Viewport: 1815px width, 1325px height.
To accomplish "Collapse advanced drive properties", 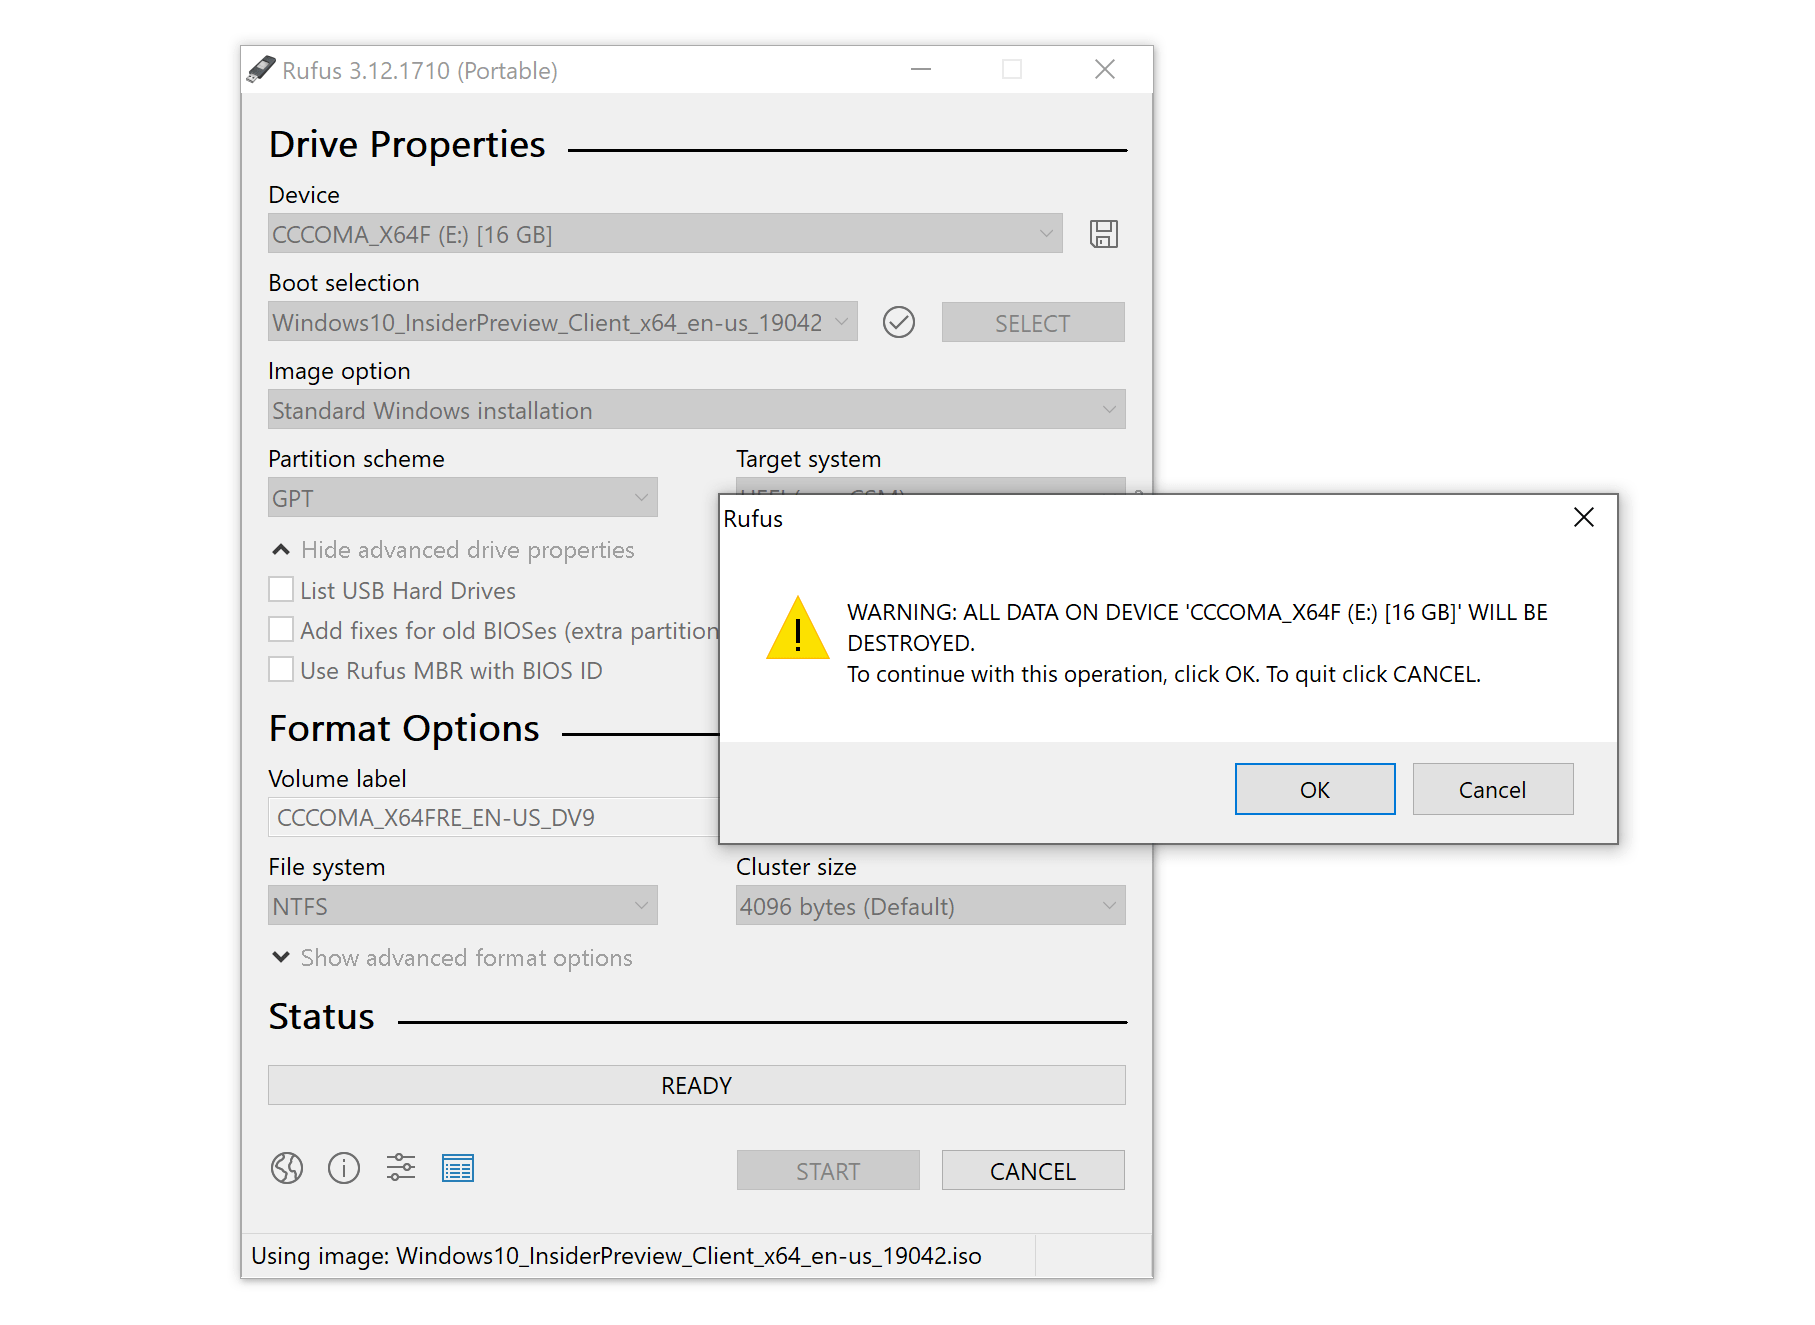I will click(x=279, y=549).
